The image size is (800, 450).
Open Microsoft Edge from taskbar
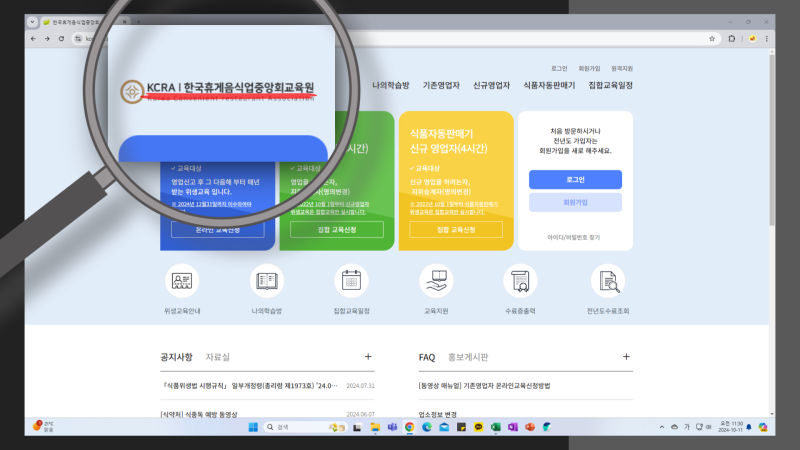(427, 427)
